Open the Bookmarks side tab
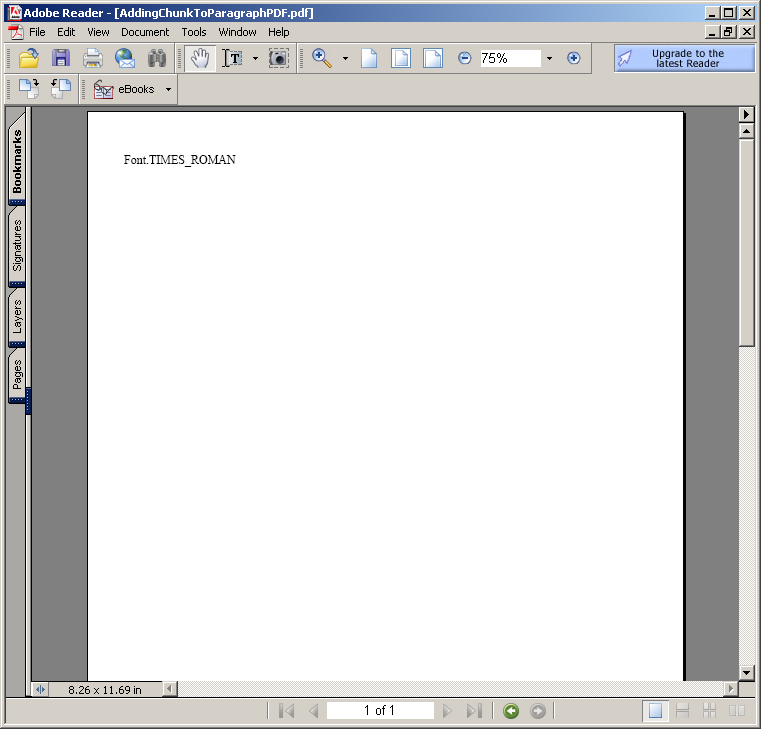 pos(17,159)
